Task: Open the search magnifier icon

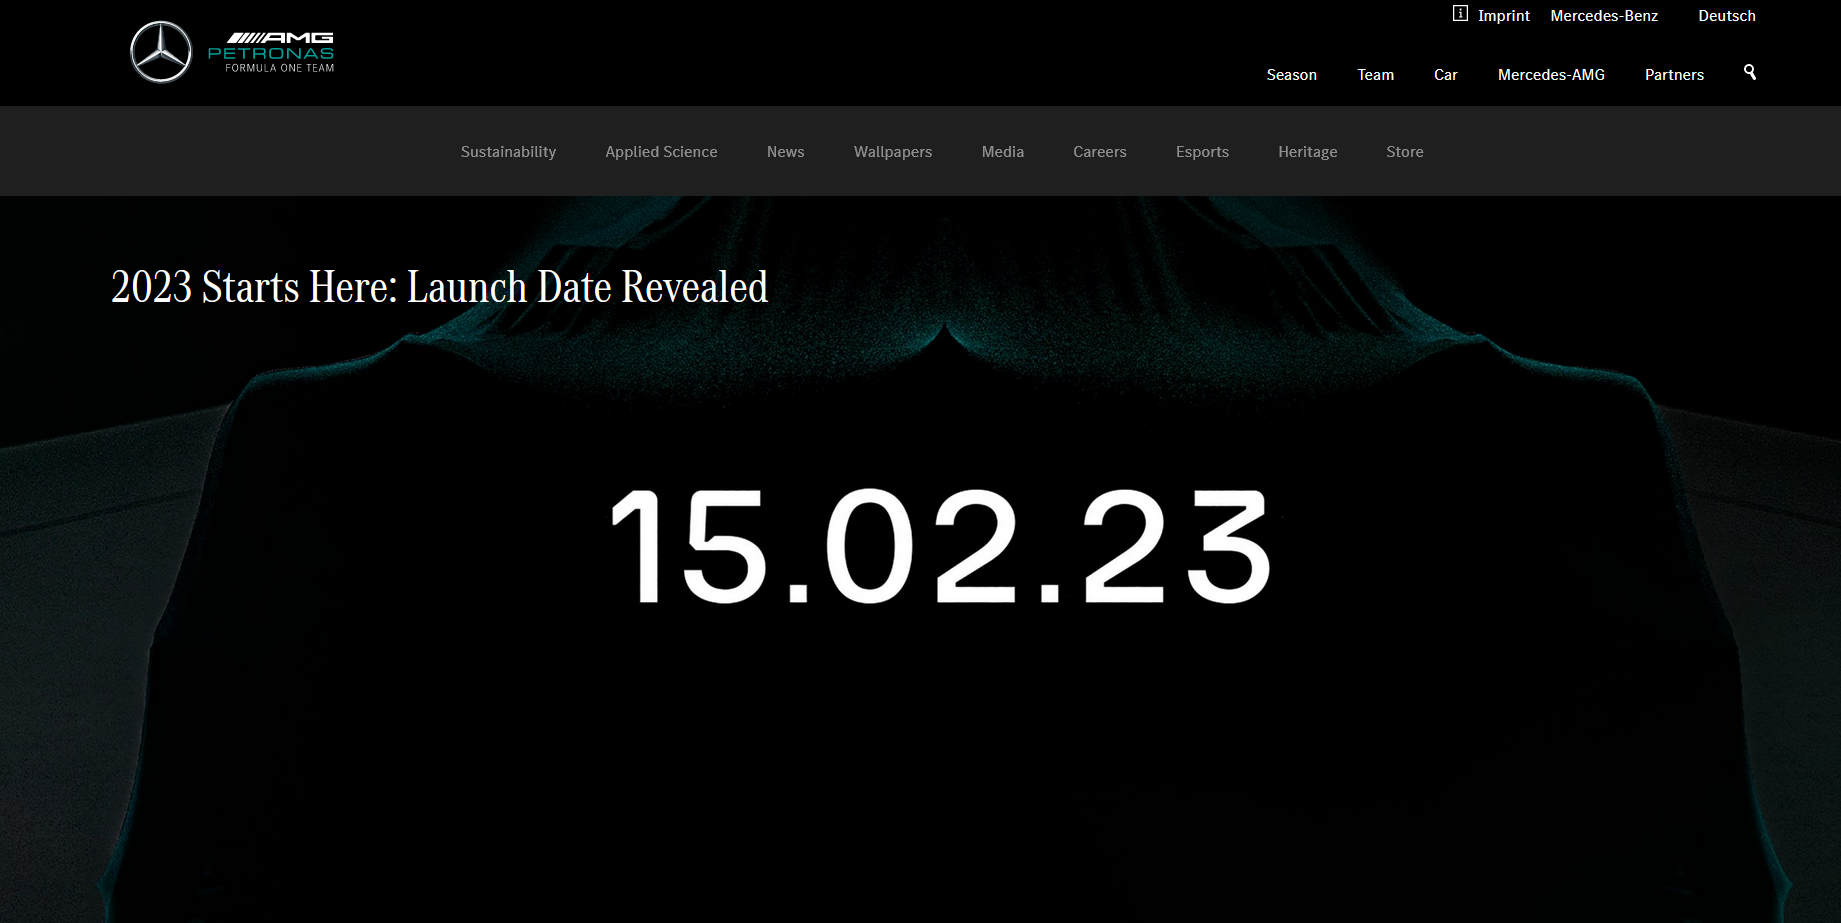Action: [x=1750, y=72]
